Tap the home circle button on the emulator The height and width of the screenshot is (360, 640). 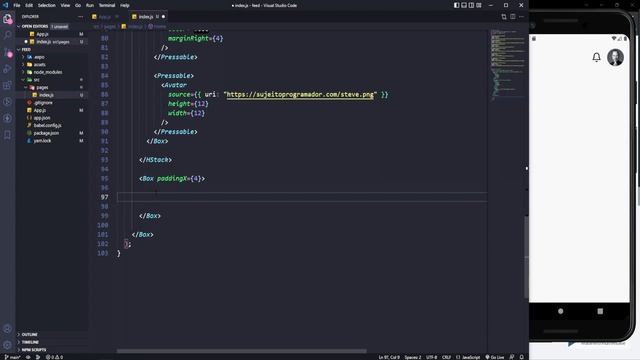click(x=560, y=311)
